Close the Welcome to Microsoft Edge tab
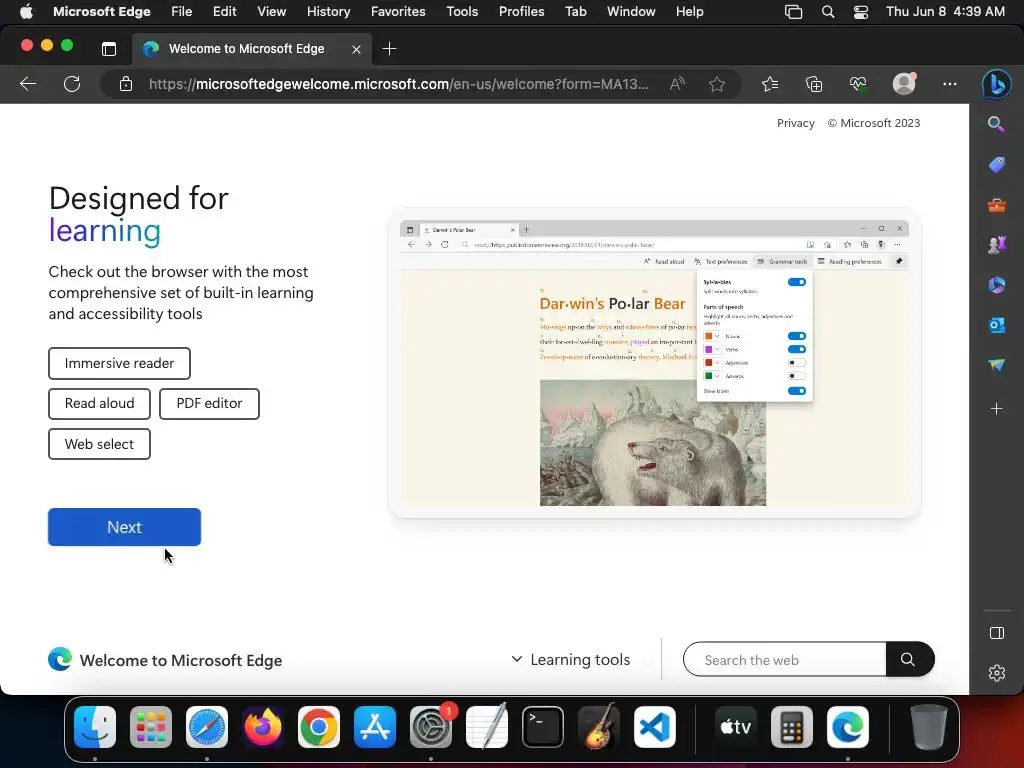This screenshot has height=768, width=1024. pos(357,49)
